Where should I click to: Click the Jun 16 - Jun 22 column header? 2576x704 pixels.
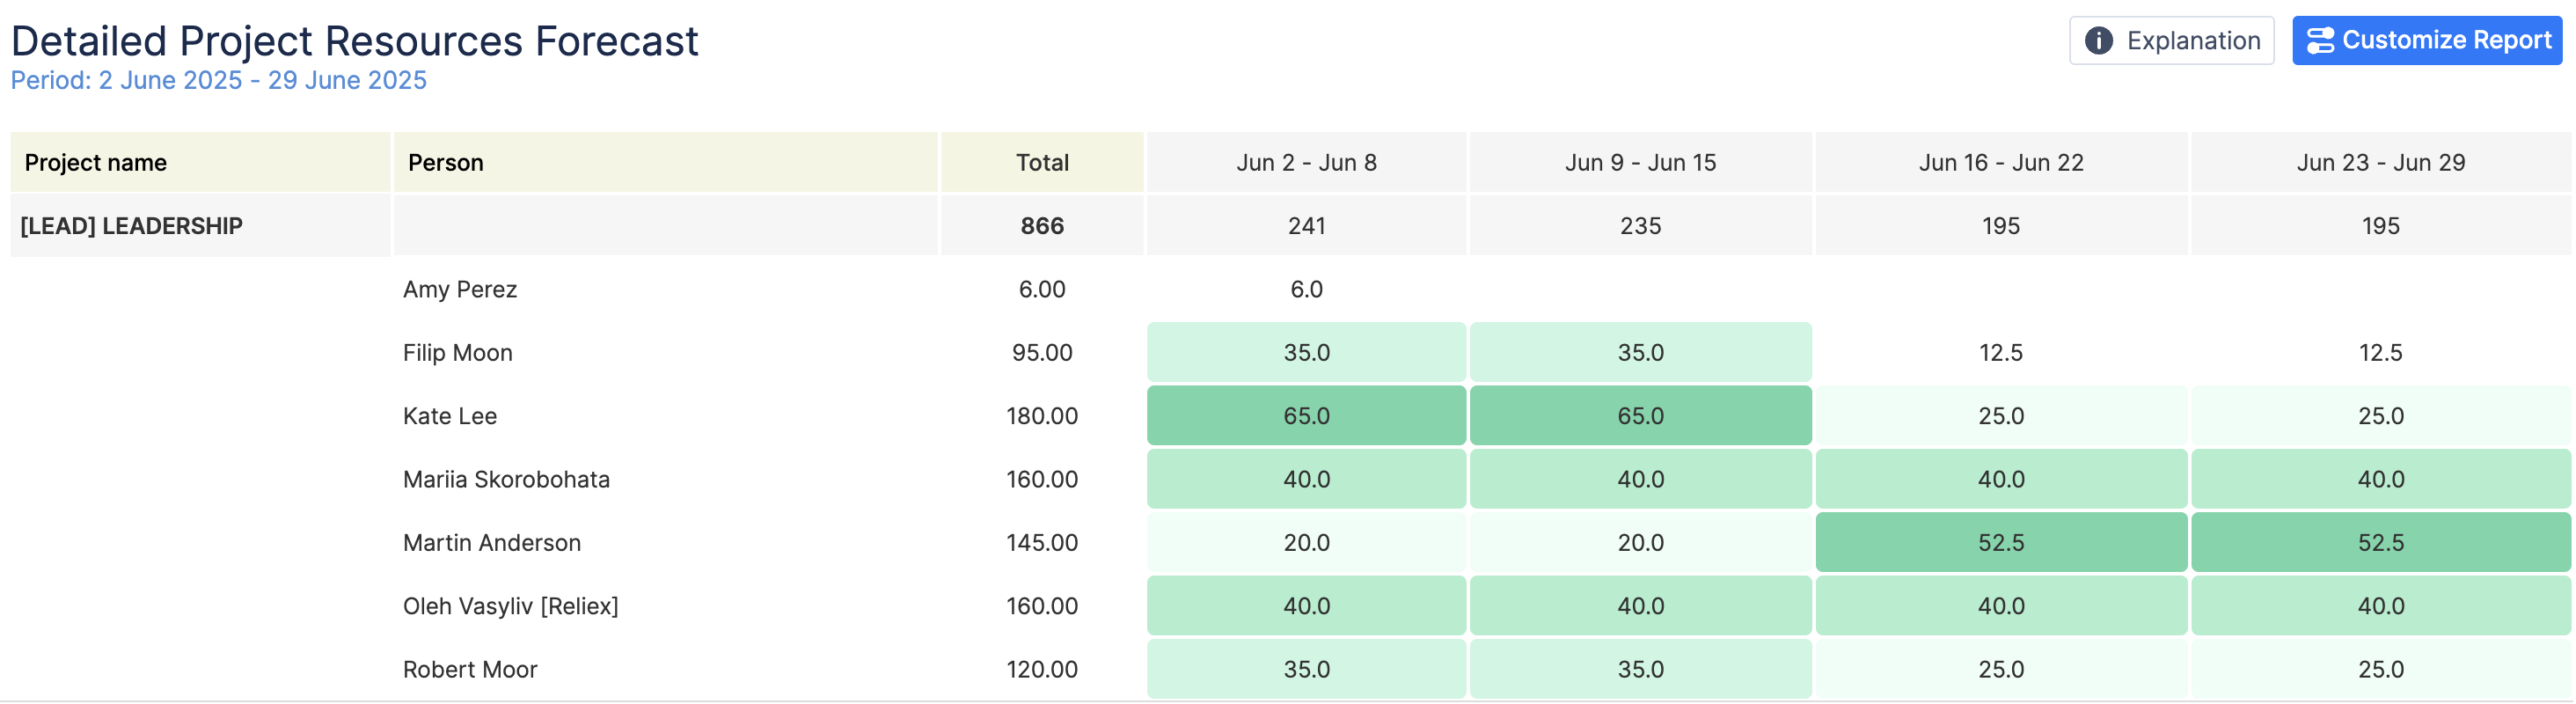click(2001, 163)
